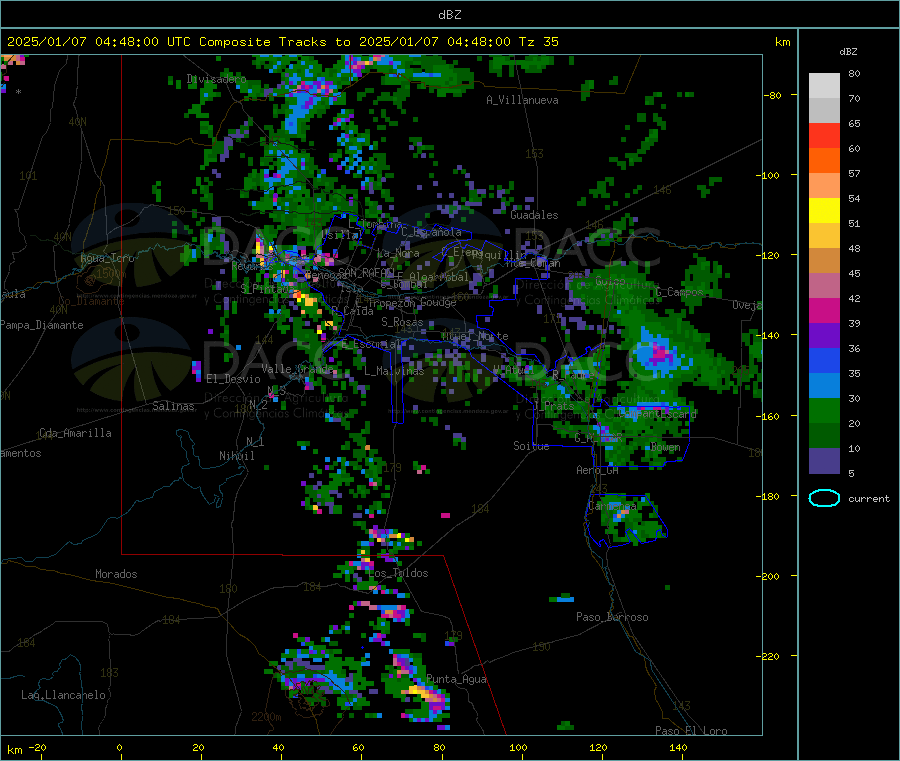Click the 'Huel_Norte' place label
Screen dimensions: 900x761
[475, 336]
